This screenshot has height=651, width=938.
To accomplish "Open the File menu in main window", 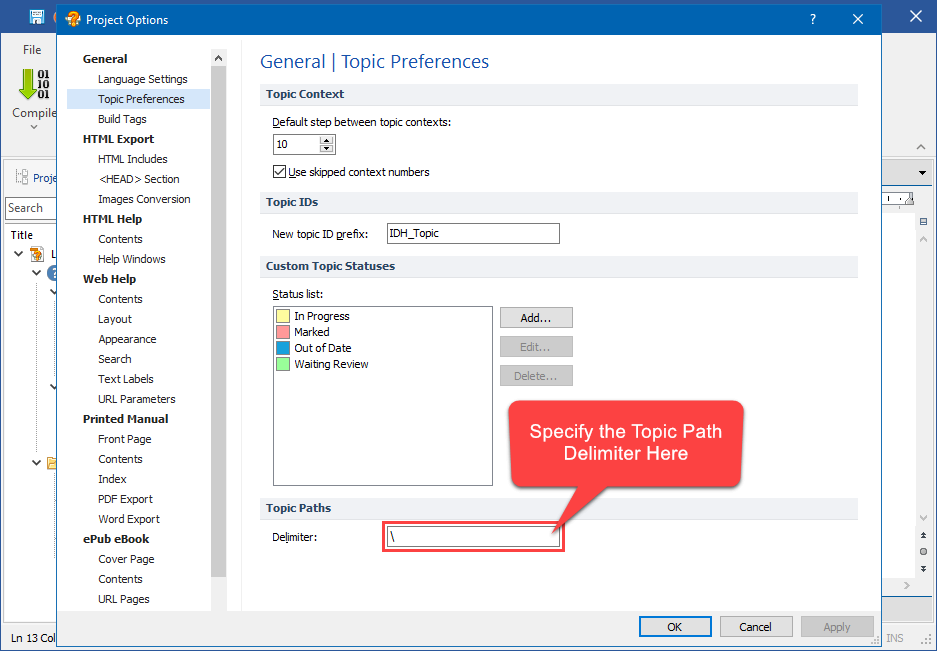I will 32,50.
